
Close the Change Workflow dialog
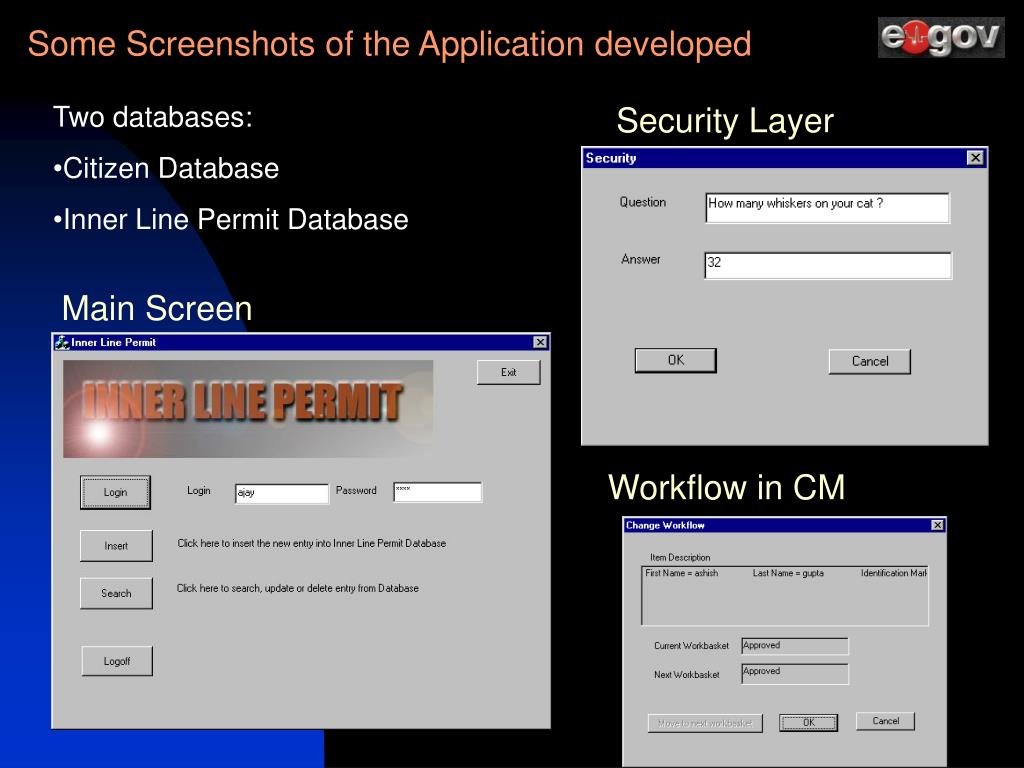pos(937,525)
